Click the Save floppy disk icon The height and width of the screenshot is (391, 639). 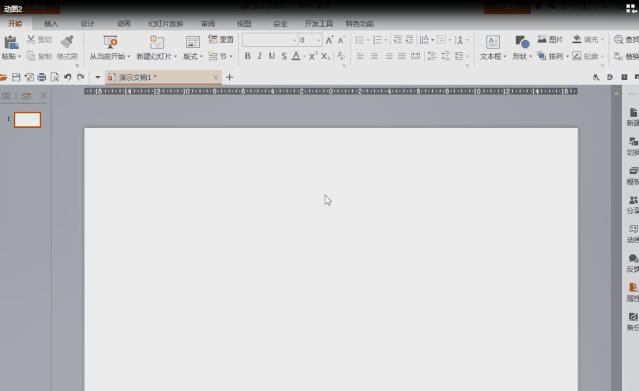point(16,77)
